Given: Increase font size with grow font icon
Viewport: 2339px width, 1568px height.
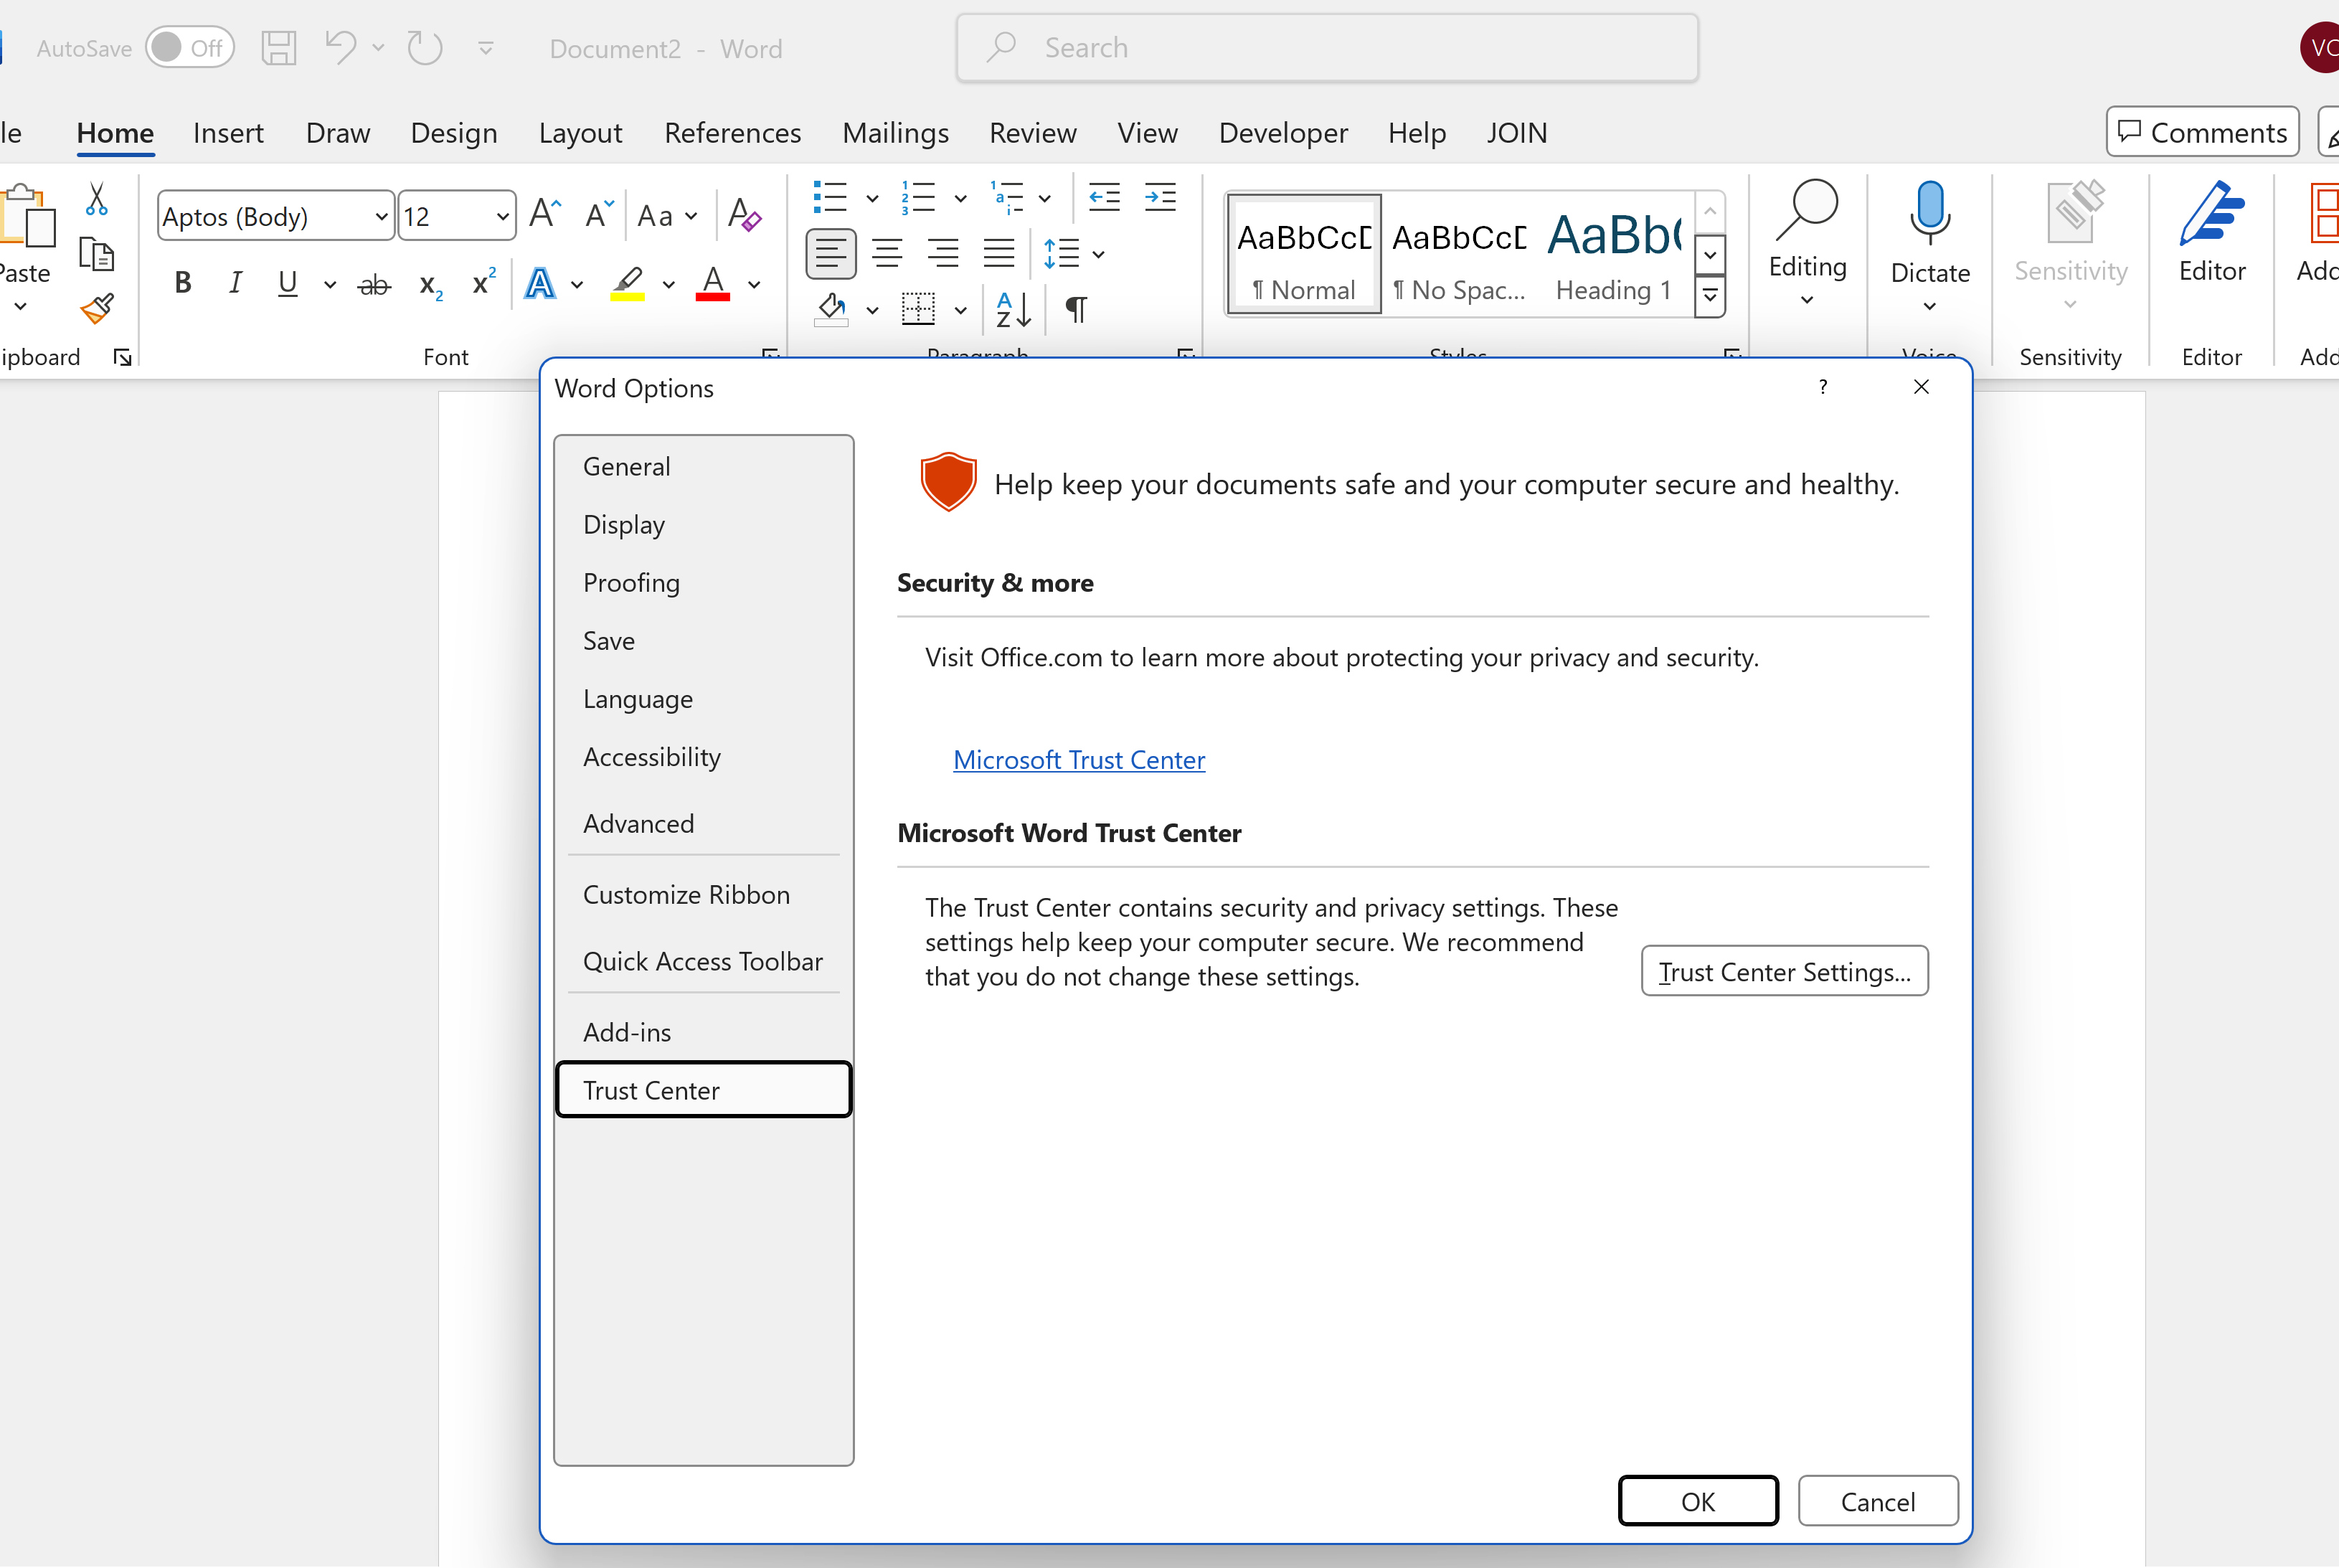Looking at the screenshot, I should click(545, 214).
